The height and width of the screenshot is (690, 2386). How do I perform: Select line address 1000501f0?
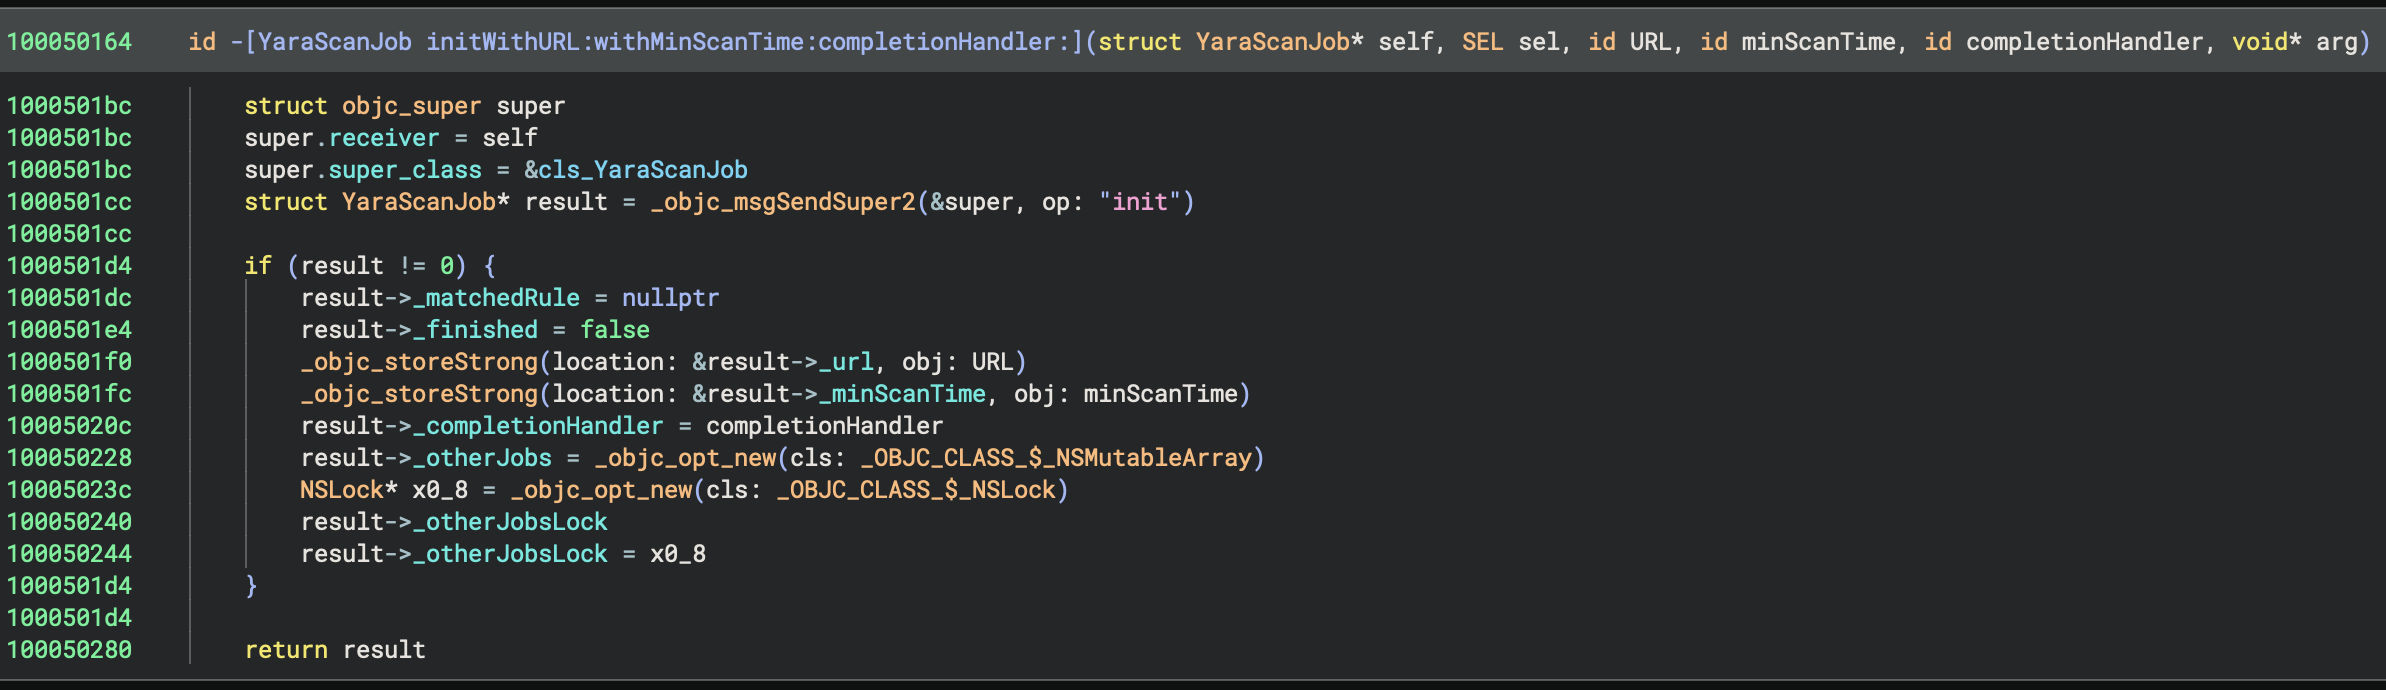[69, 362]
